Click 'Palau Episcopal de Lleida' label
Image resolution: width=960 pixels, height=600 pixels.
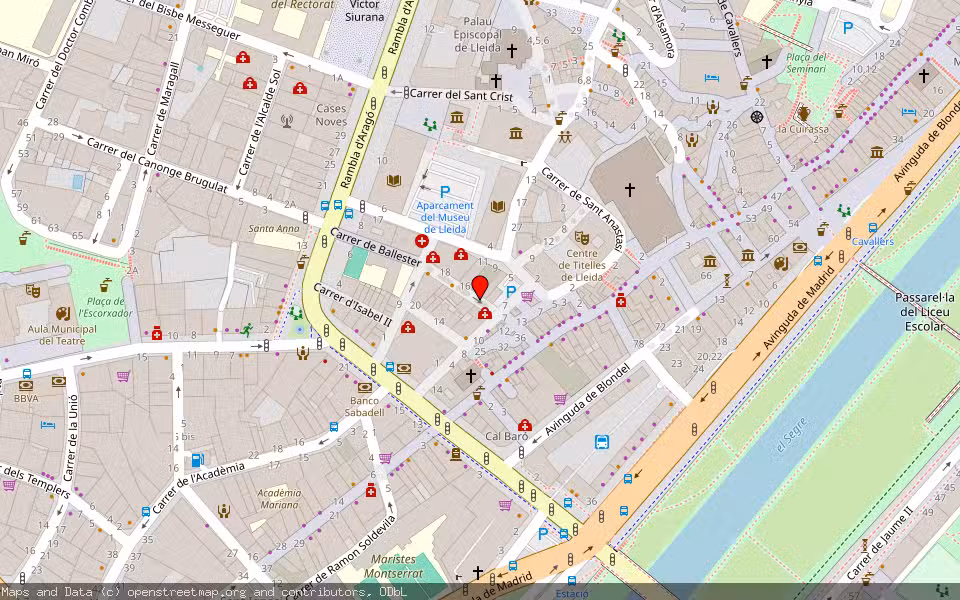[x=478, y=34]
